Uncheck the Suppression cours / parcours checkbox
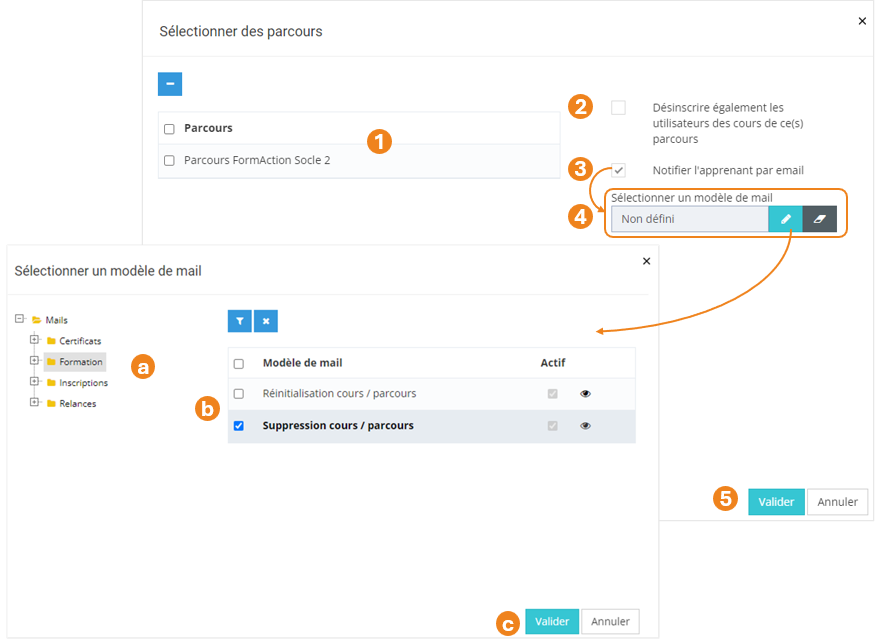Screen dimensions: 876x642 238,426
